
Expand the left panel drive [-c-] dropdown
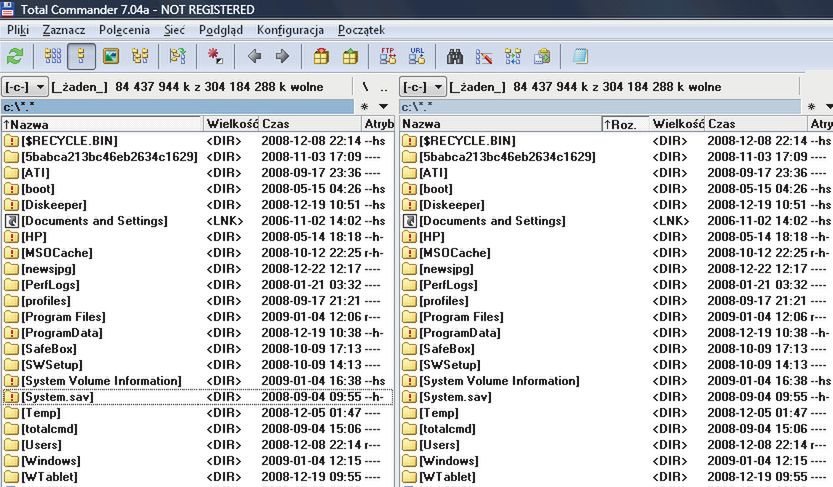coord(25,87)
